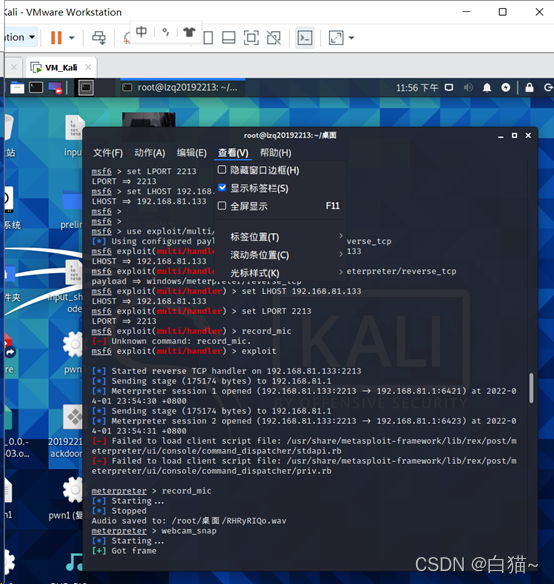Open the console view icon in the VMware toolbar
554x584 pixels.
[305, 38]
